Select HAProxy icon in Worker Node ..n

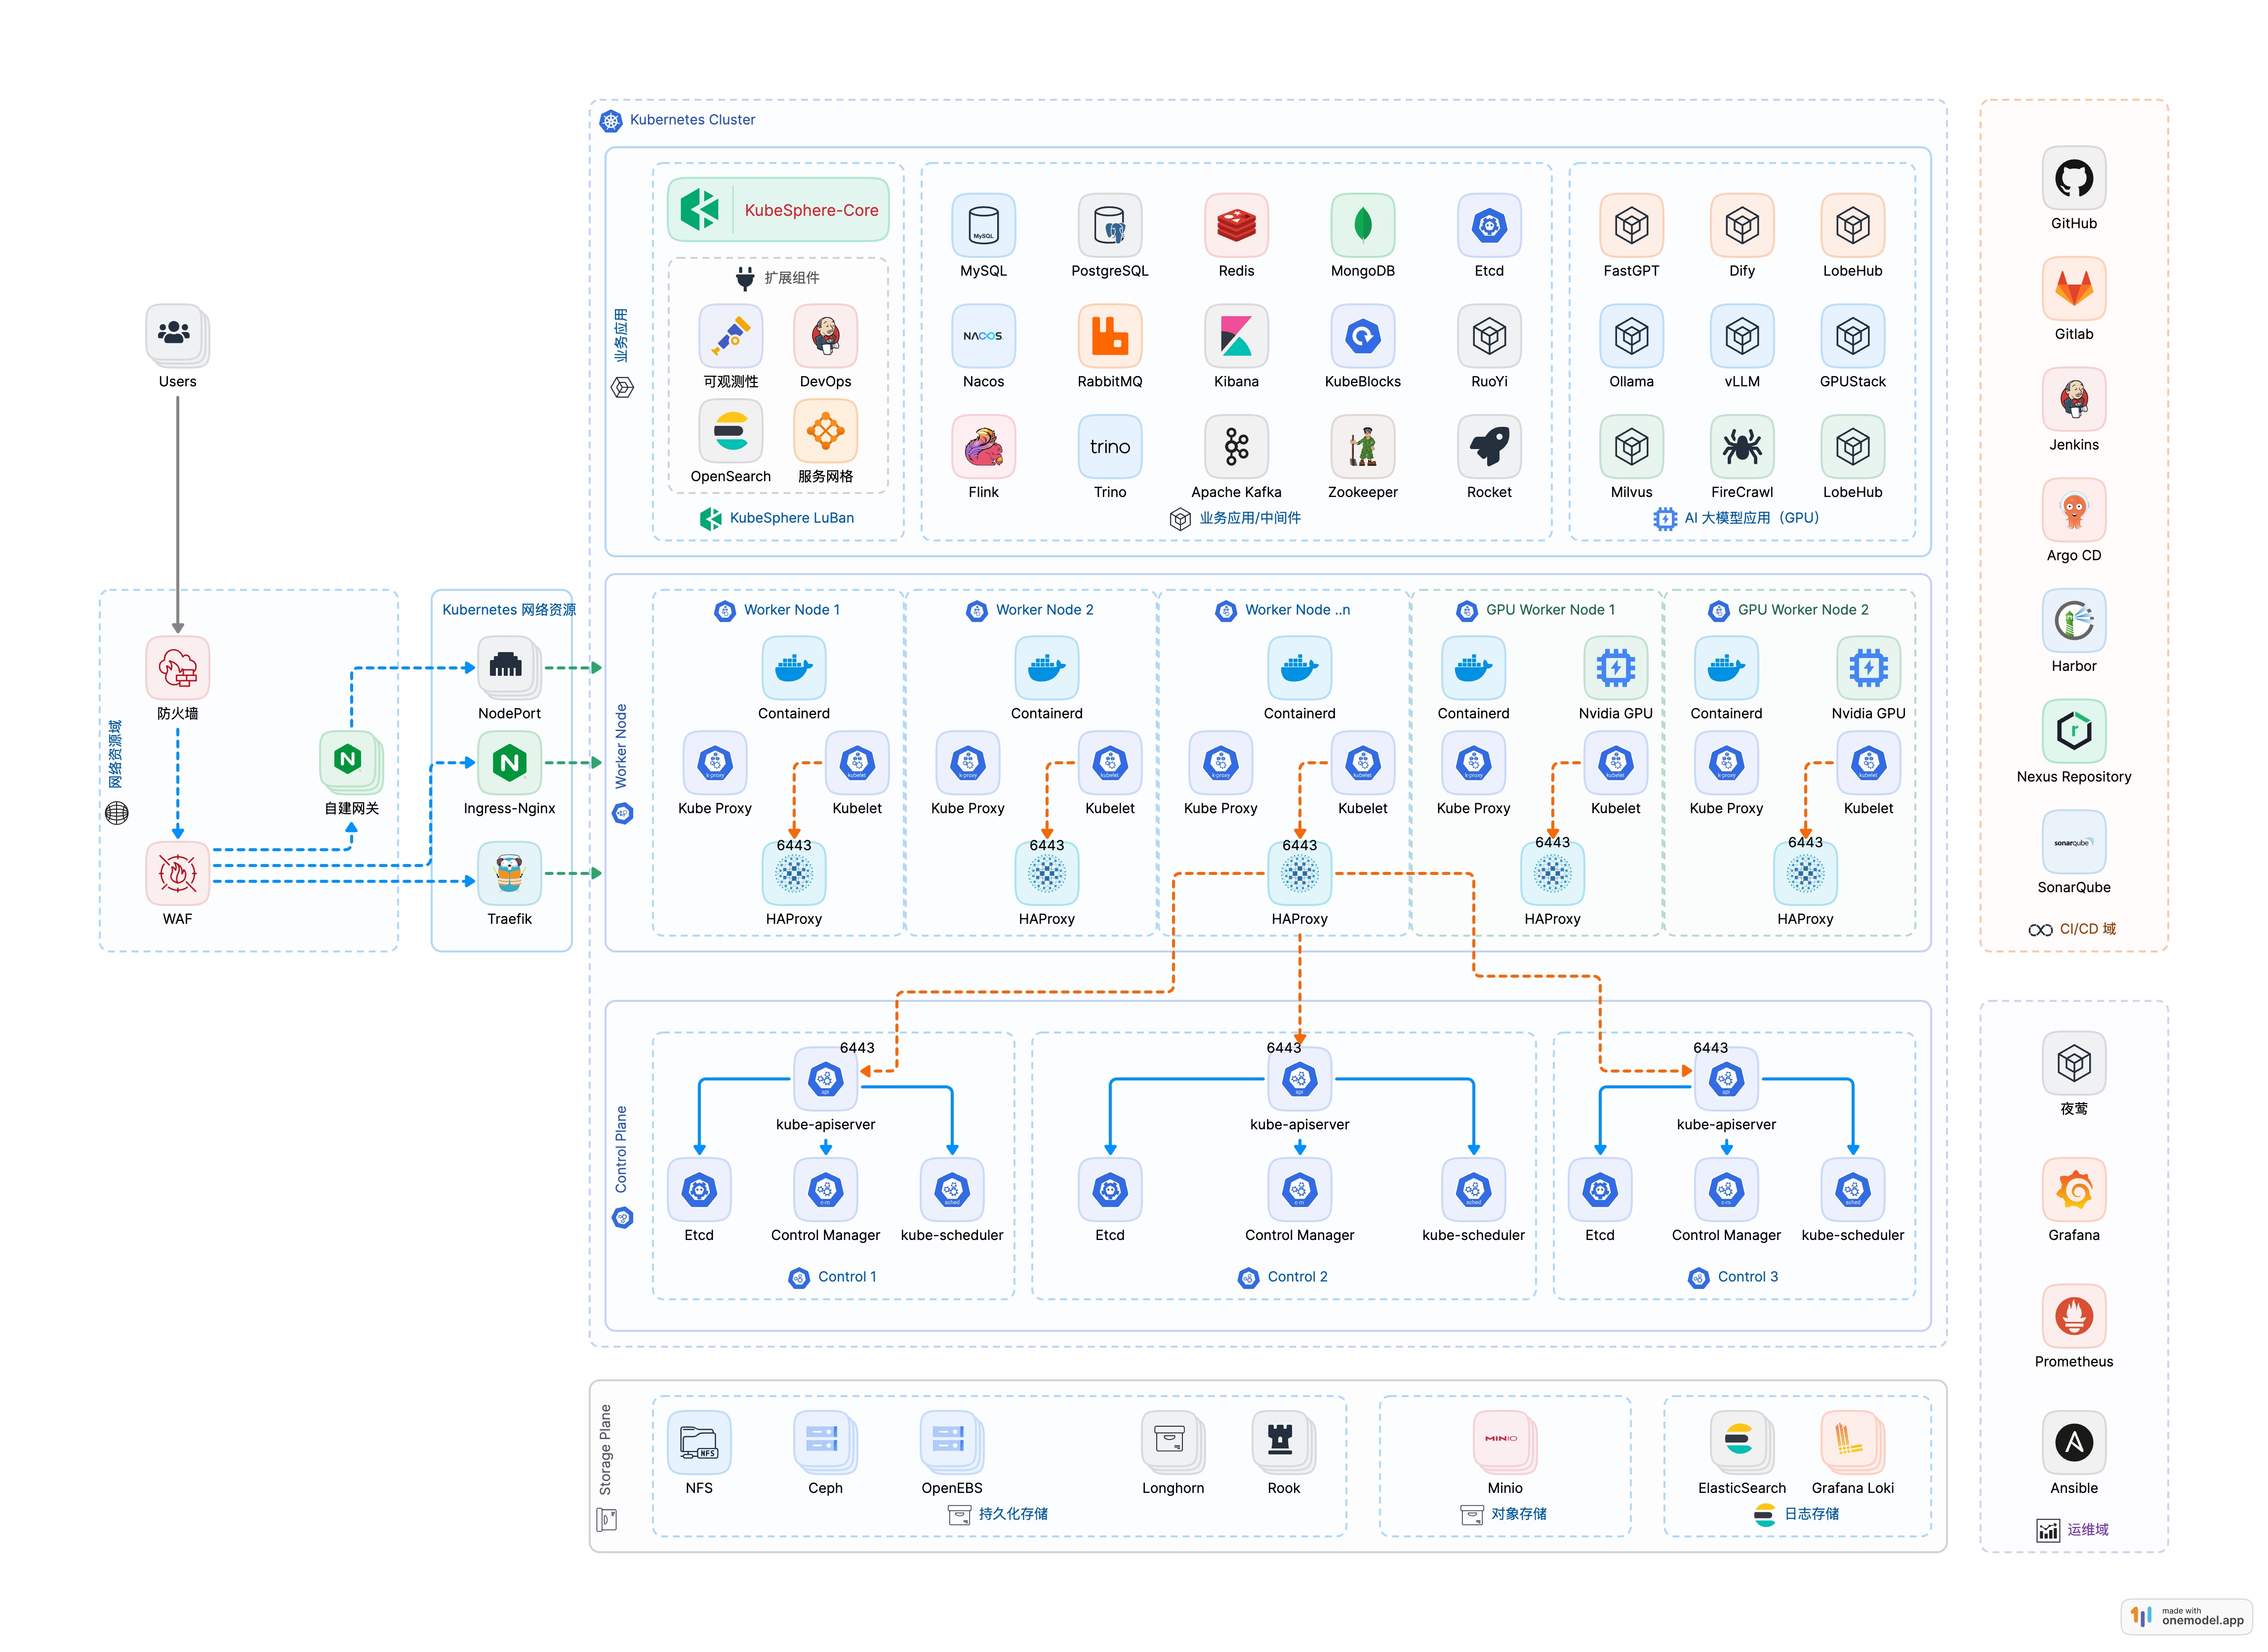click(x=1299, y=873)
